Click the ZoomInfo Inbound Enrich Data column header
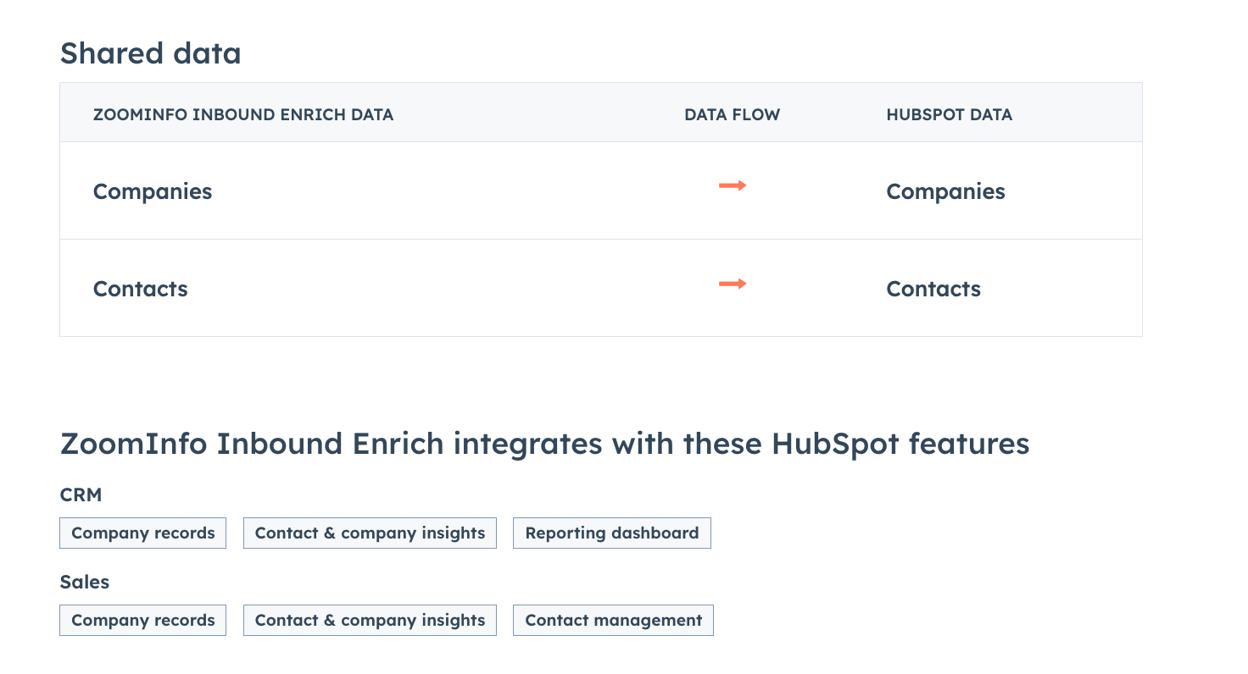The image size is (1248, 674). click(x=244, y=114)
